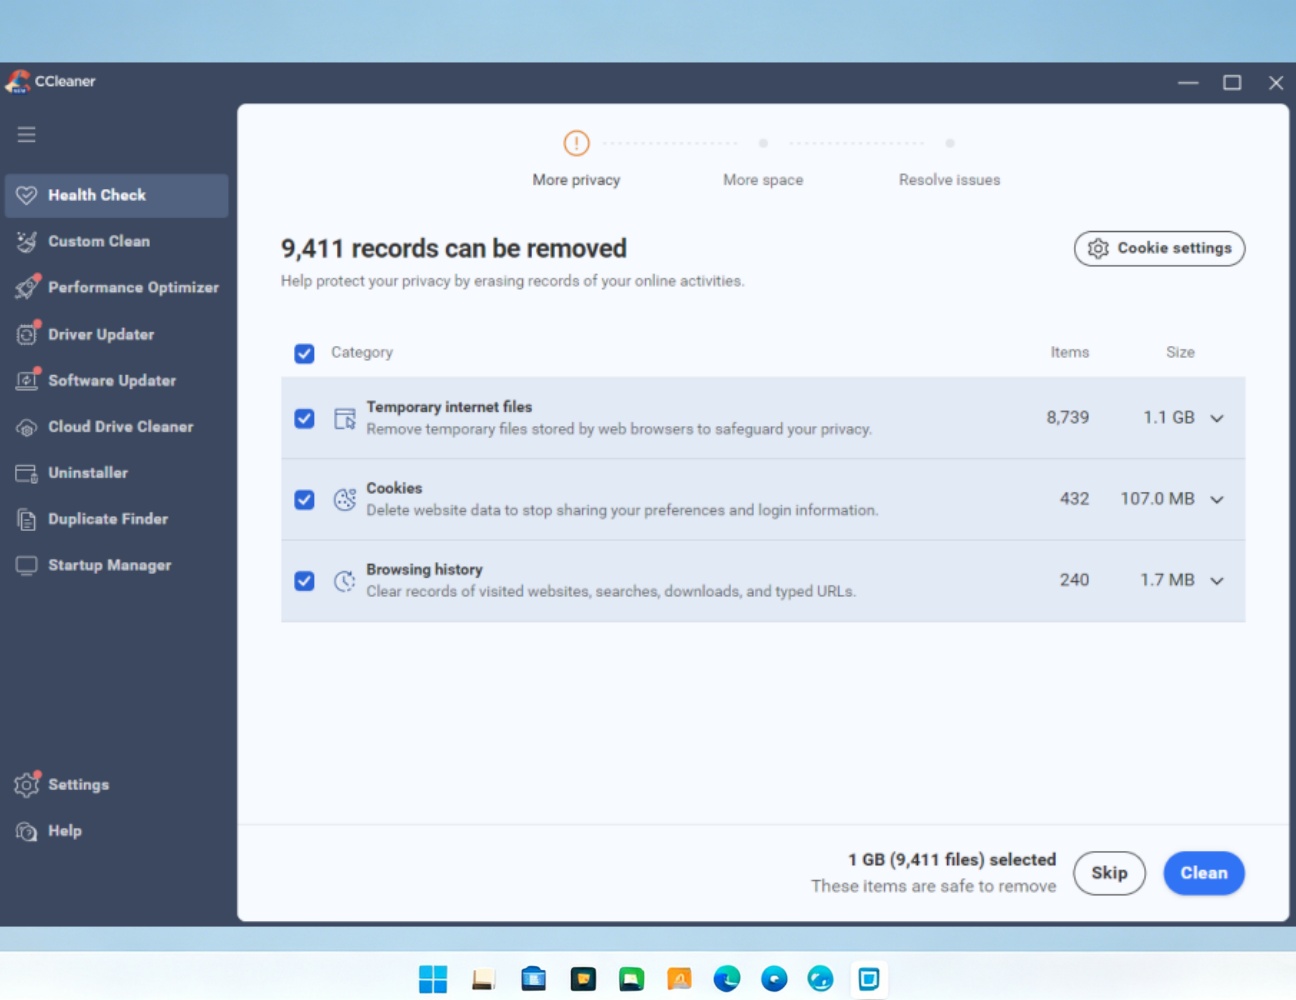Click '1 GB (9,411 files) selected' summary

952,859
